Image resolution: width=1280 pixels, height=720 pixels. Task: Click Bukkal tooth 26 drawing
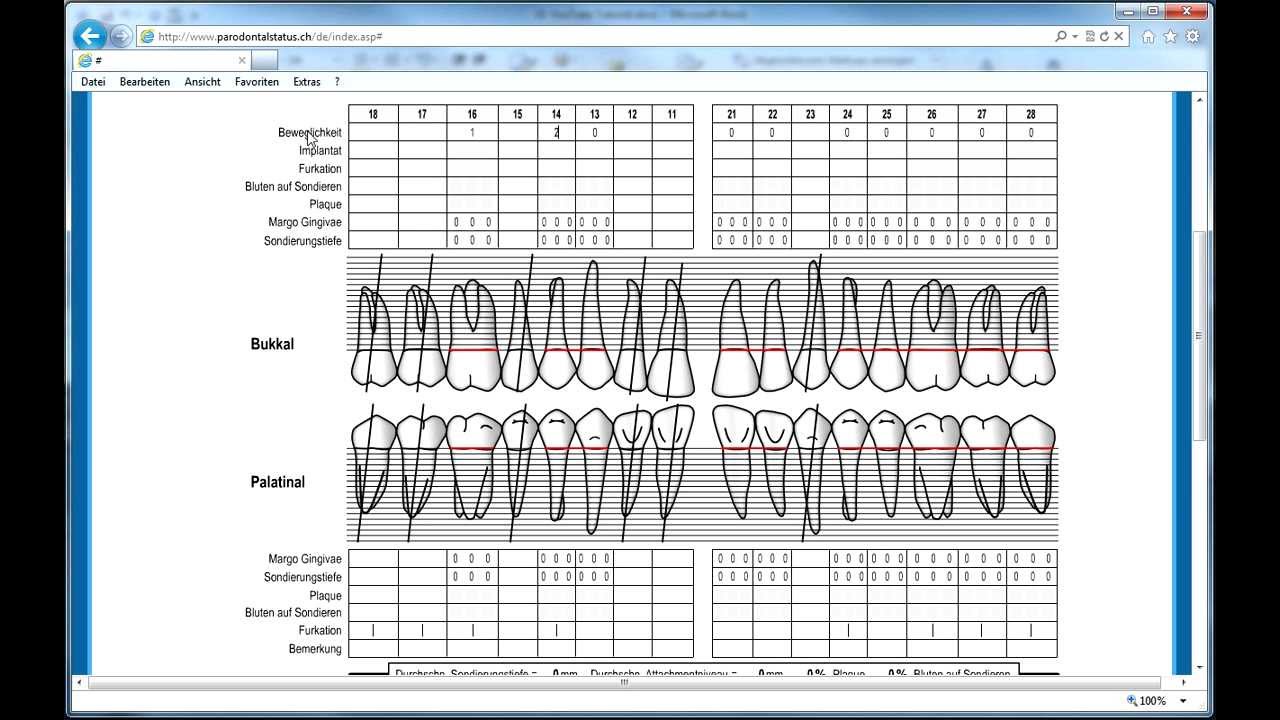point(932,335)
